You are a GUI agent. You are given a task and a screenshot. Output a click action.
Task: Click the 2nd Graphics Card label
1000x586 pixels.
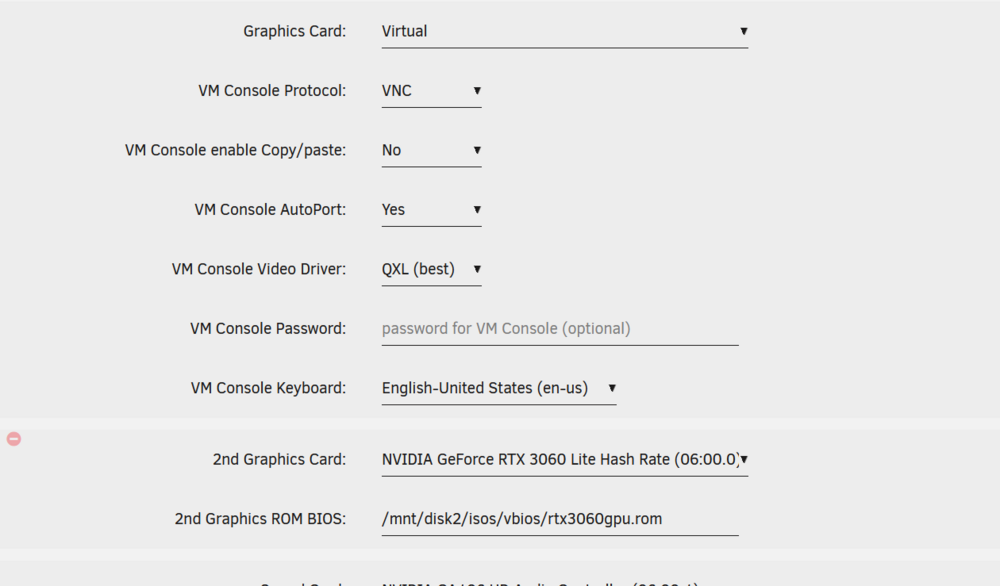pyautogui.click(x=279, y=460)
